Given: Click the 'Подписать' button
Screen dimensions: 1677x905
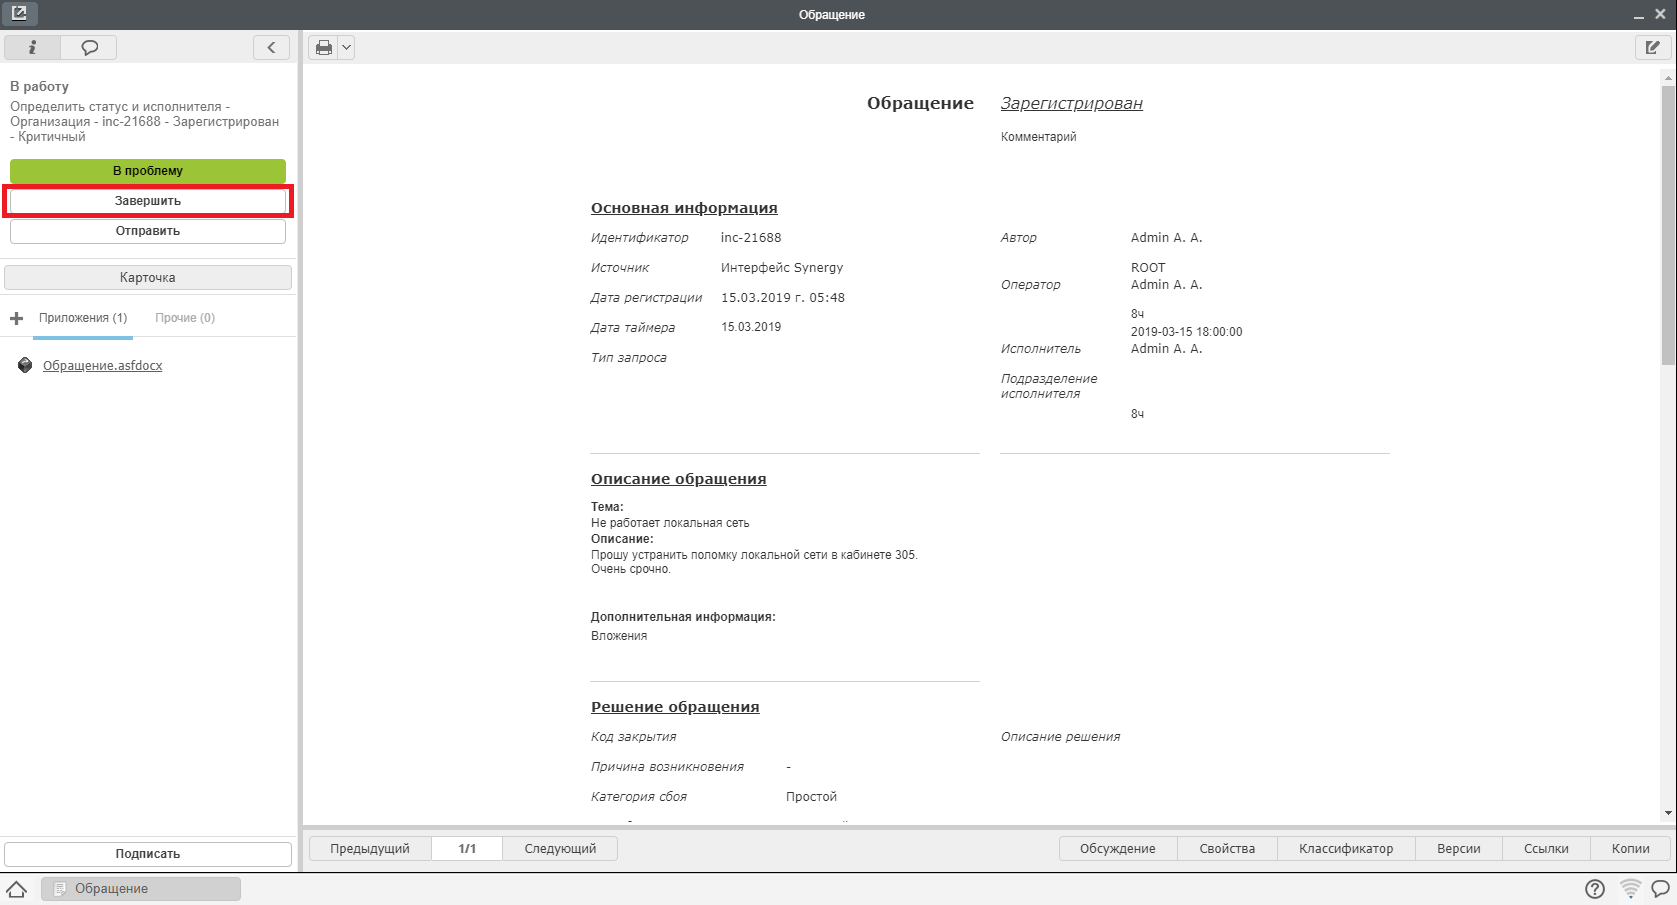Looking at the screenshot, I should pyautogui.click(x=148, y=854).
